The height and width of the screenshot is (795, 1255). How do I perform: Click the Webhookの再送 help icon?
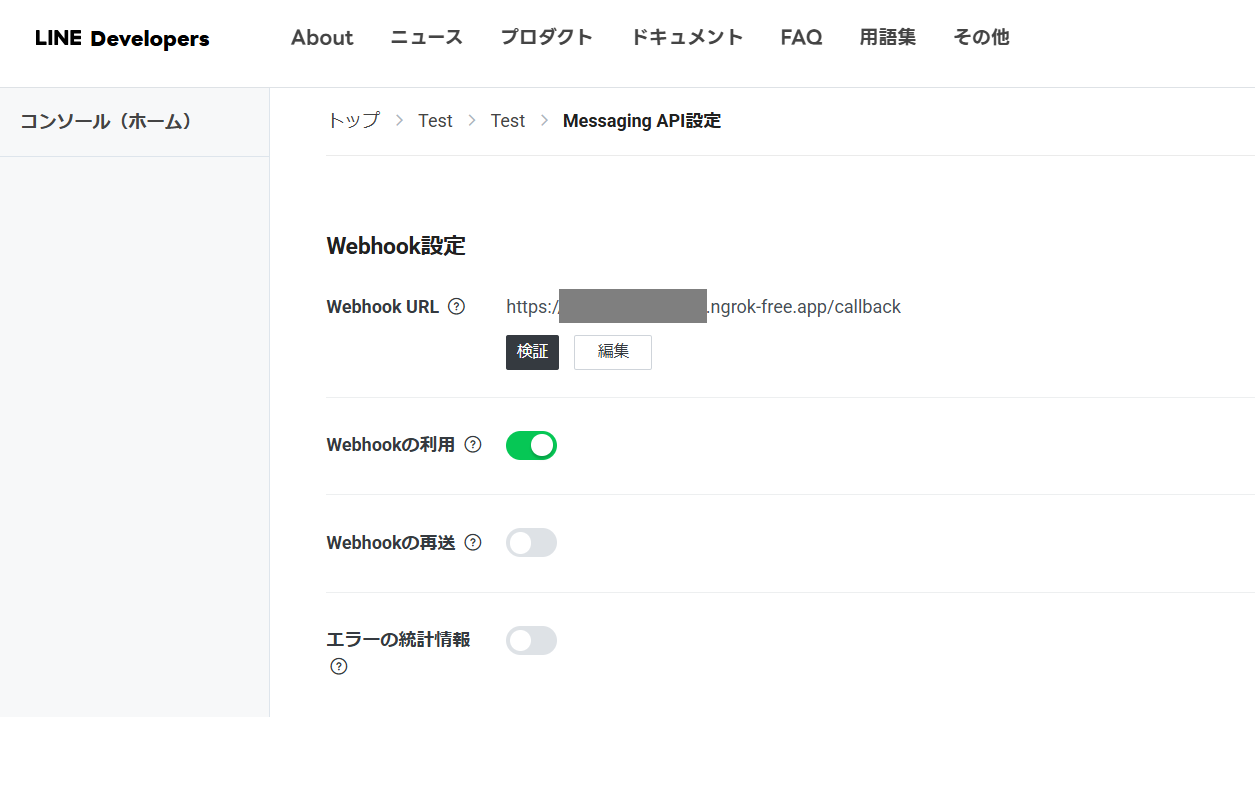tap(472, 542)
